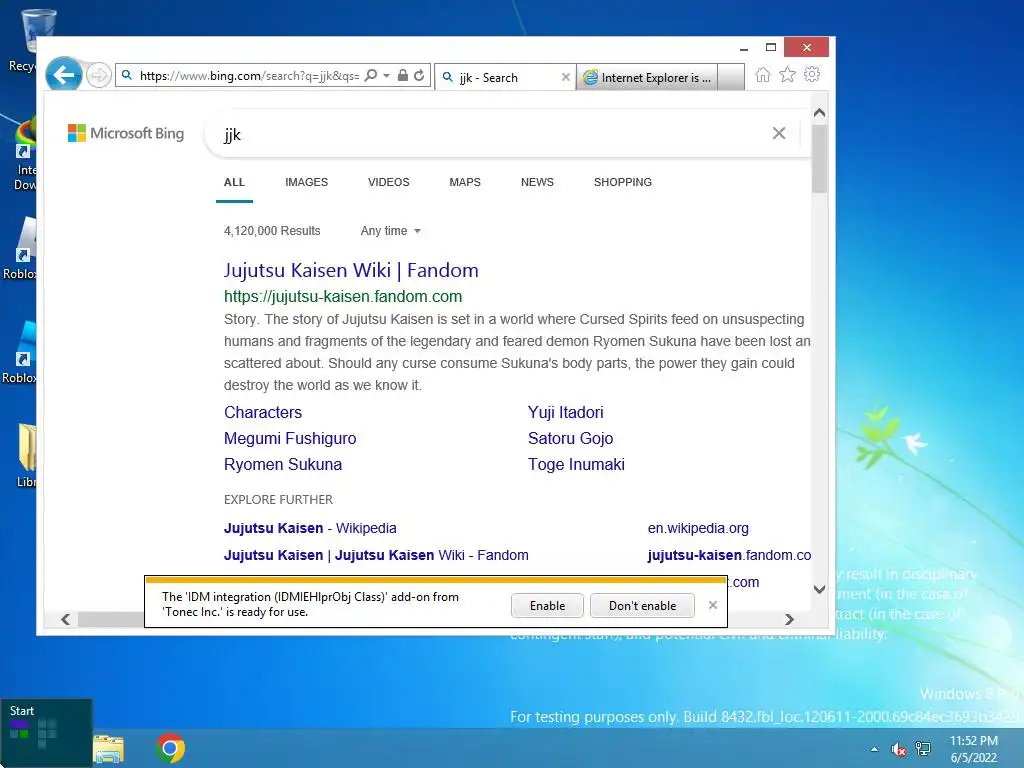Open the Characters sublink
Viewport: 1024px width, 768px height.
pyautogui.click(x=263, y=413)
